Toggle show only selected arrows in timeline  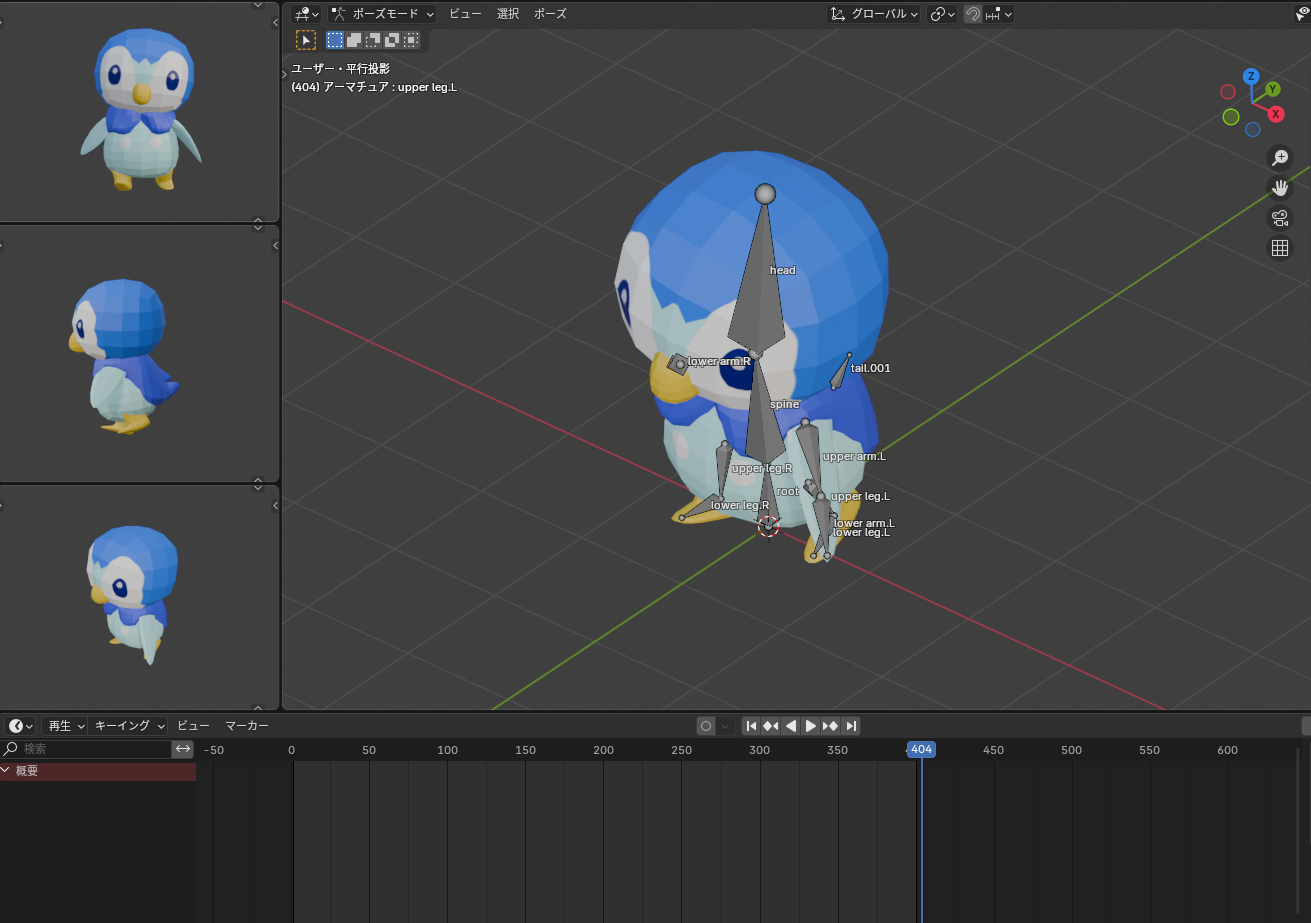pos(183,749)
